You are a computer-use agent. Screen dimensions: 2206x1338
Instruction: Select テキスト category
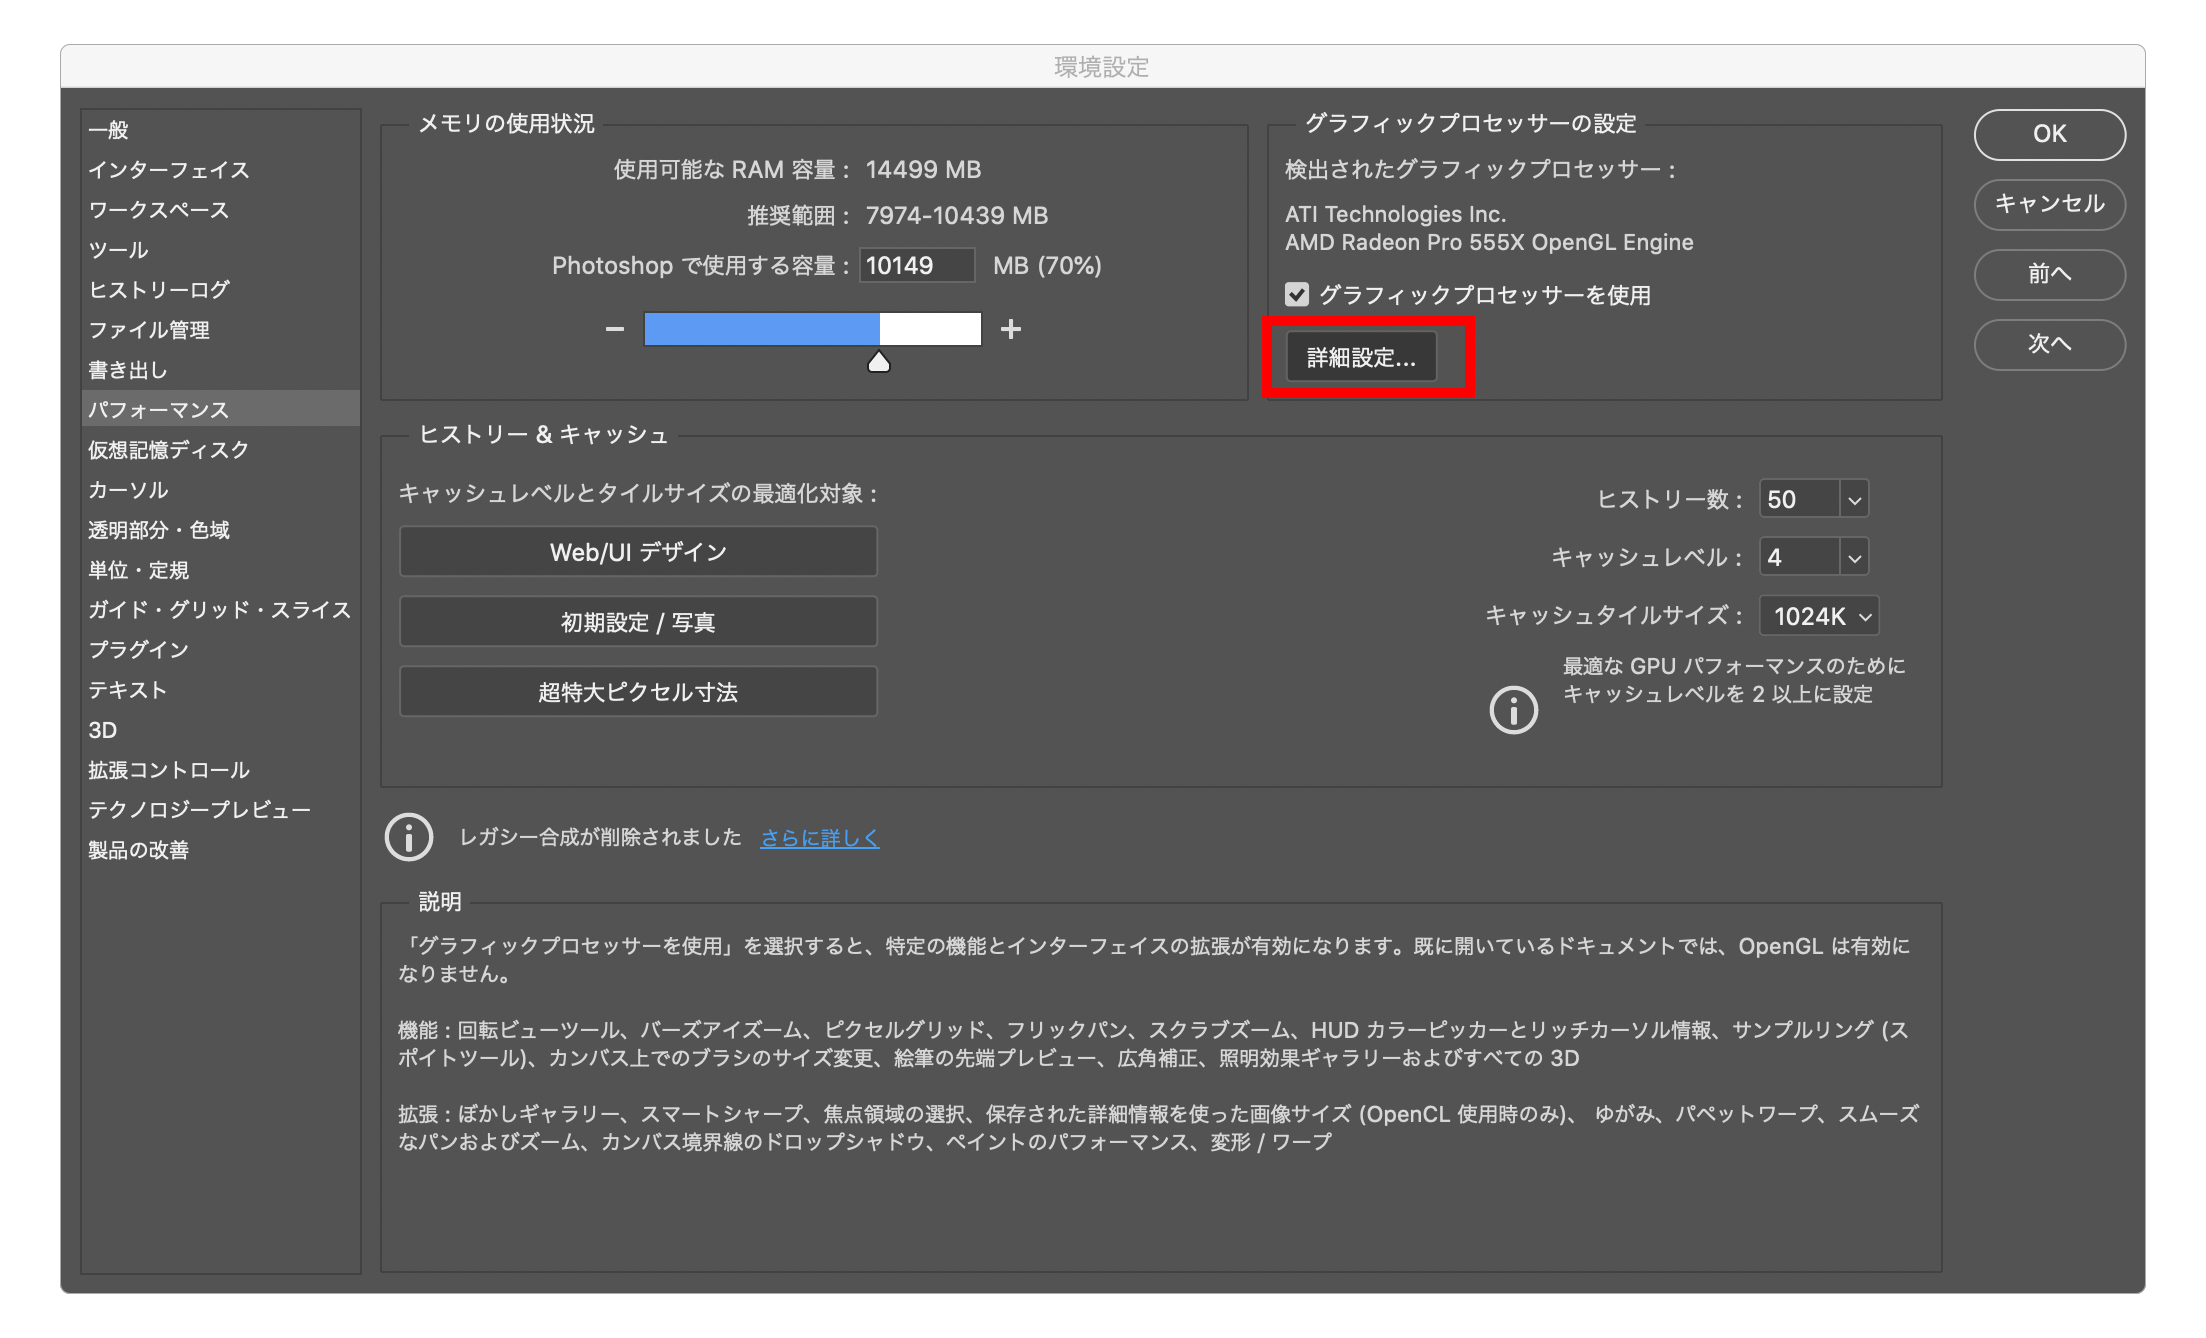(221, 690)
